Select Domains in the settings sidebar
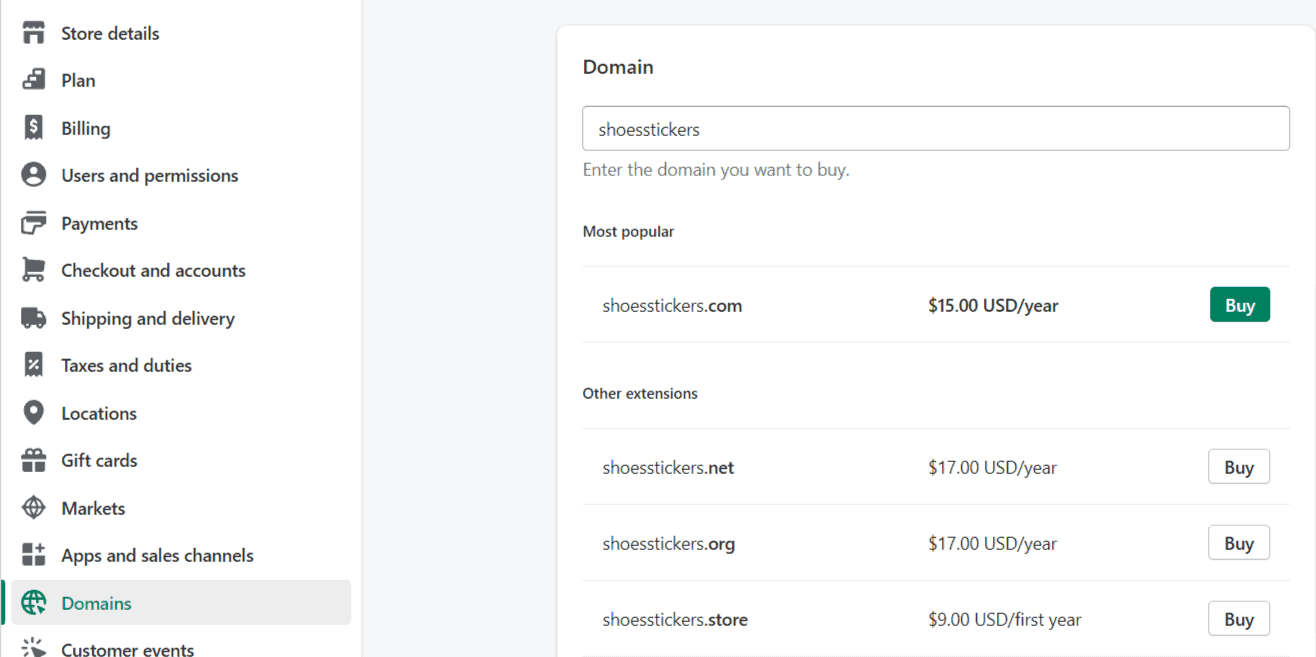This screenshot has width=1316, height=657. point(96,603)
